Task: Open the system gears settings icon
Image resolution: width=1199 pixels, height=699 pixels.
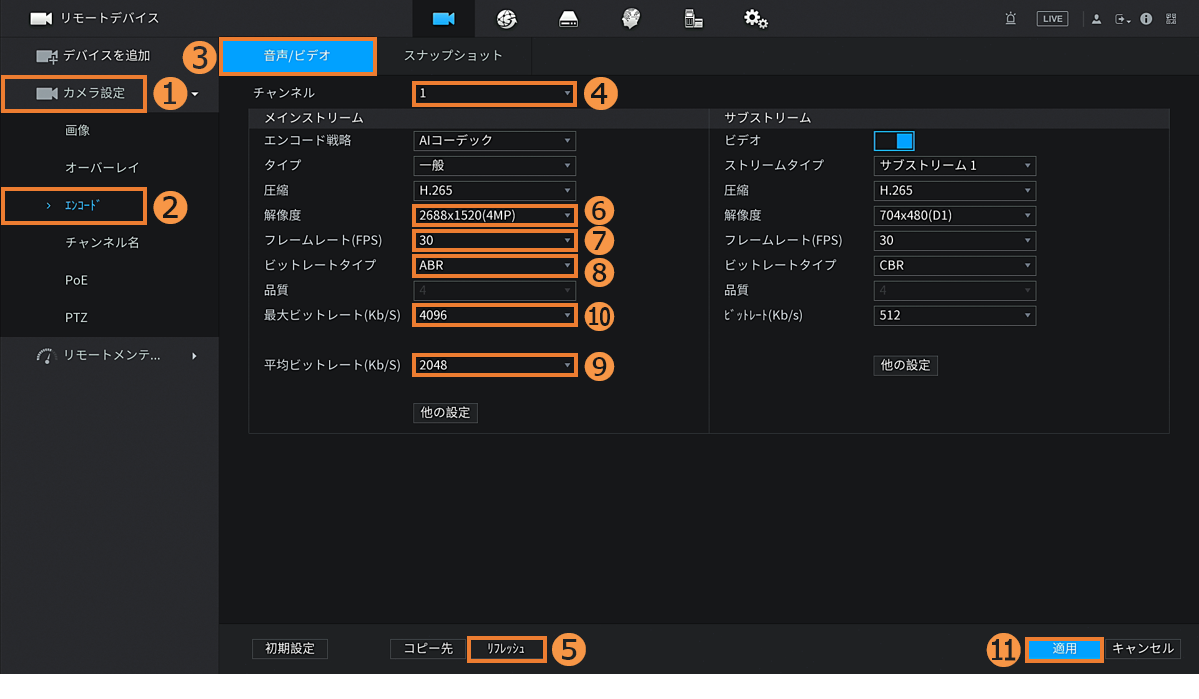Action: point(755,19)
